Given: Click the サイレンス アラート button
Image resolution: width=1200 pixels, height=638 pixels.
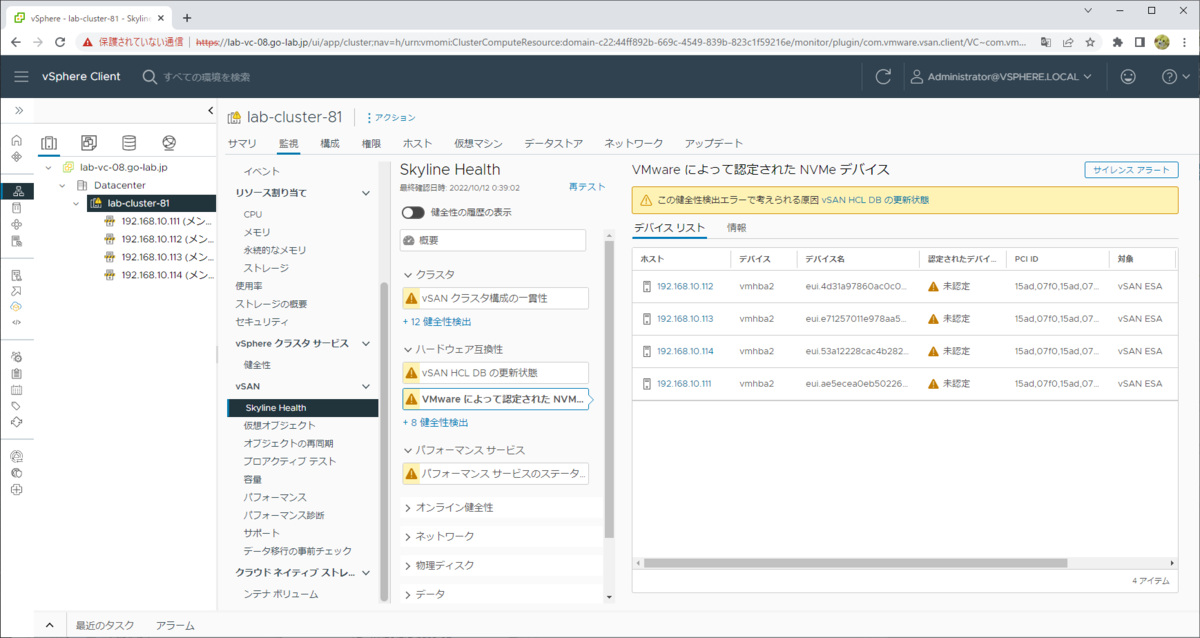Looking at the screenshot, I should pyautogui.click(x=1132, y=170).
